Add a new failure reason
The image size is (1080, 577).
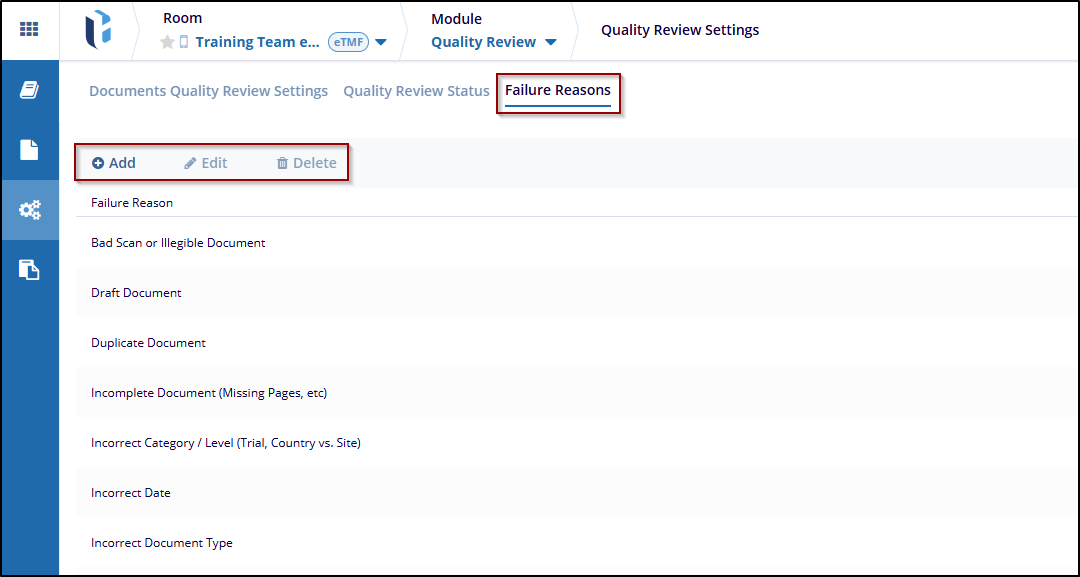[x=114, y=163]
